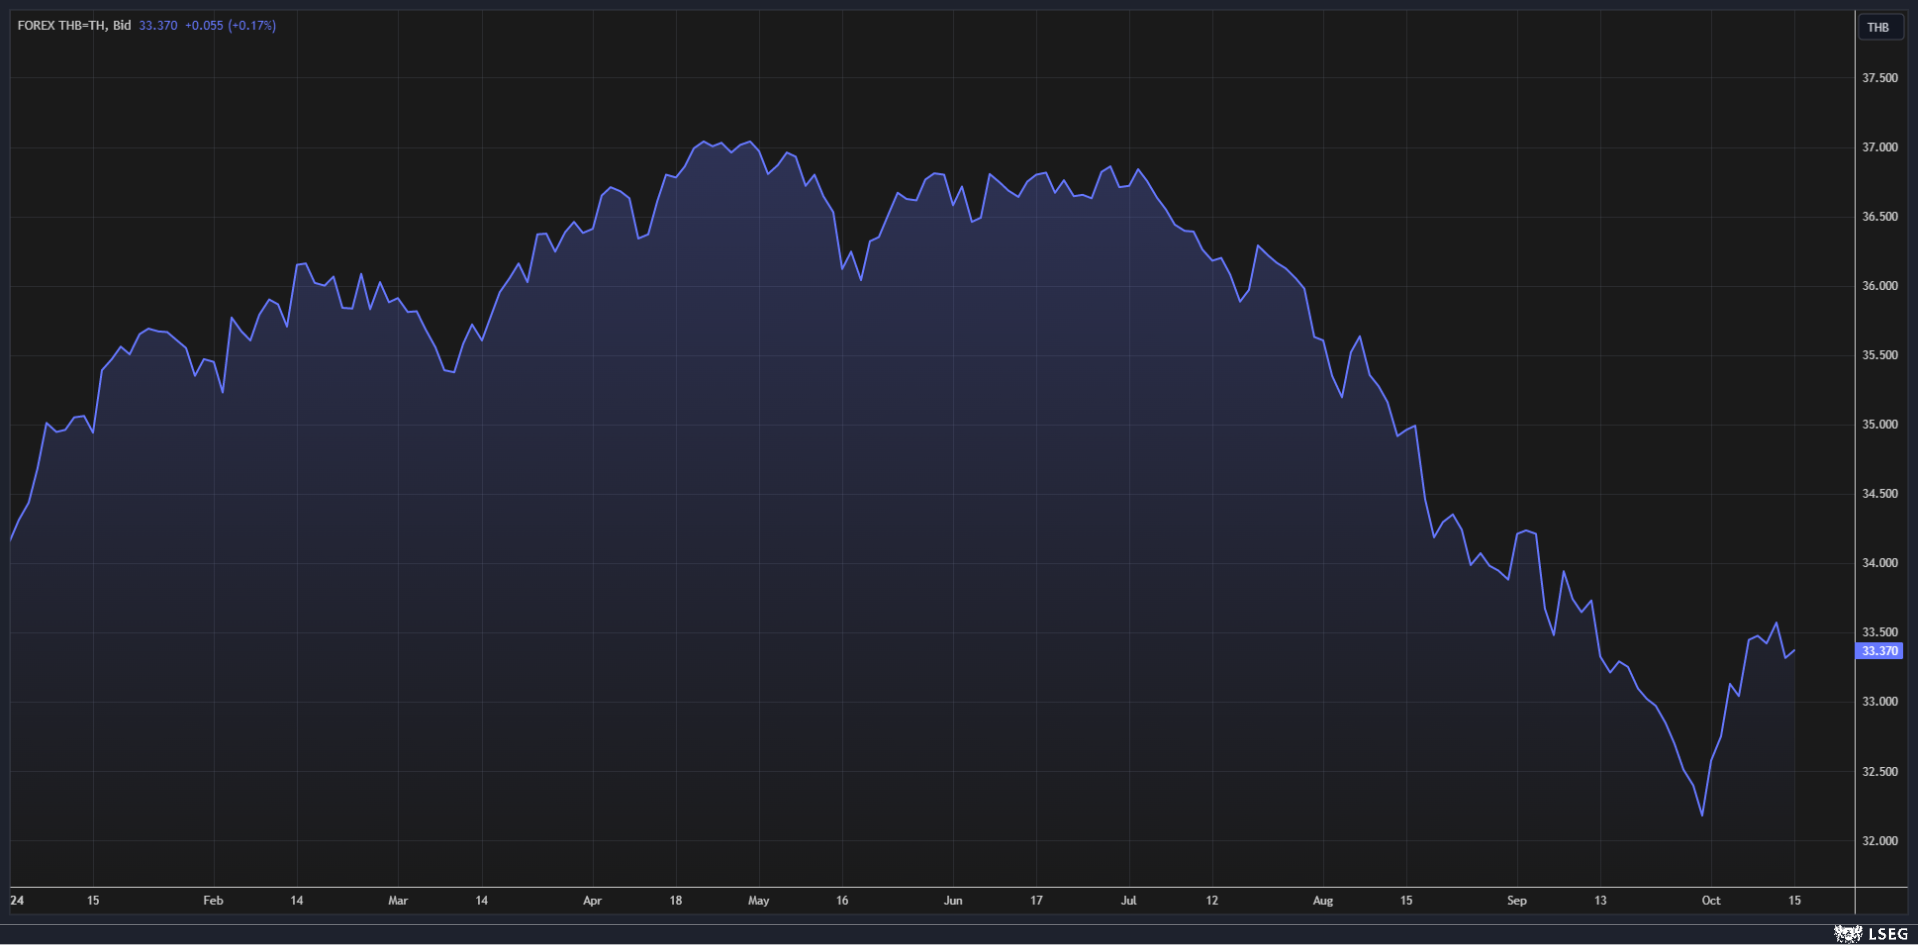Click the Aug date label
Viewport: 1918px width, 945px height.
1323,901
